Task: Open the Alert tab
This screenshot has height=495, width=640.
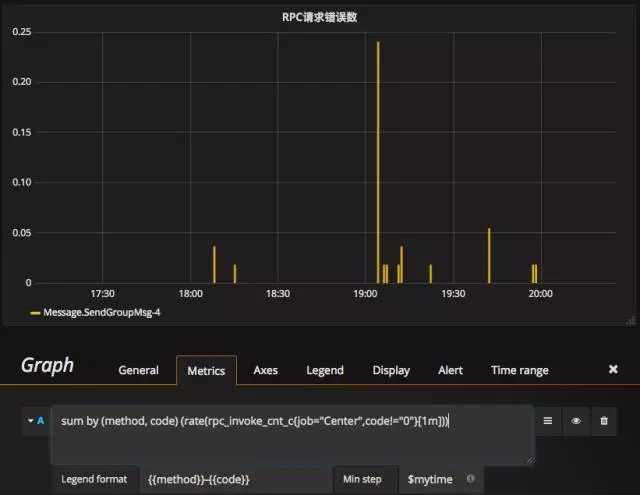Action: point(450,370)
